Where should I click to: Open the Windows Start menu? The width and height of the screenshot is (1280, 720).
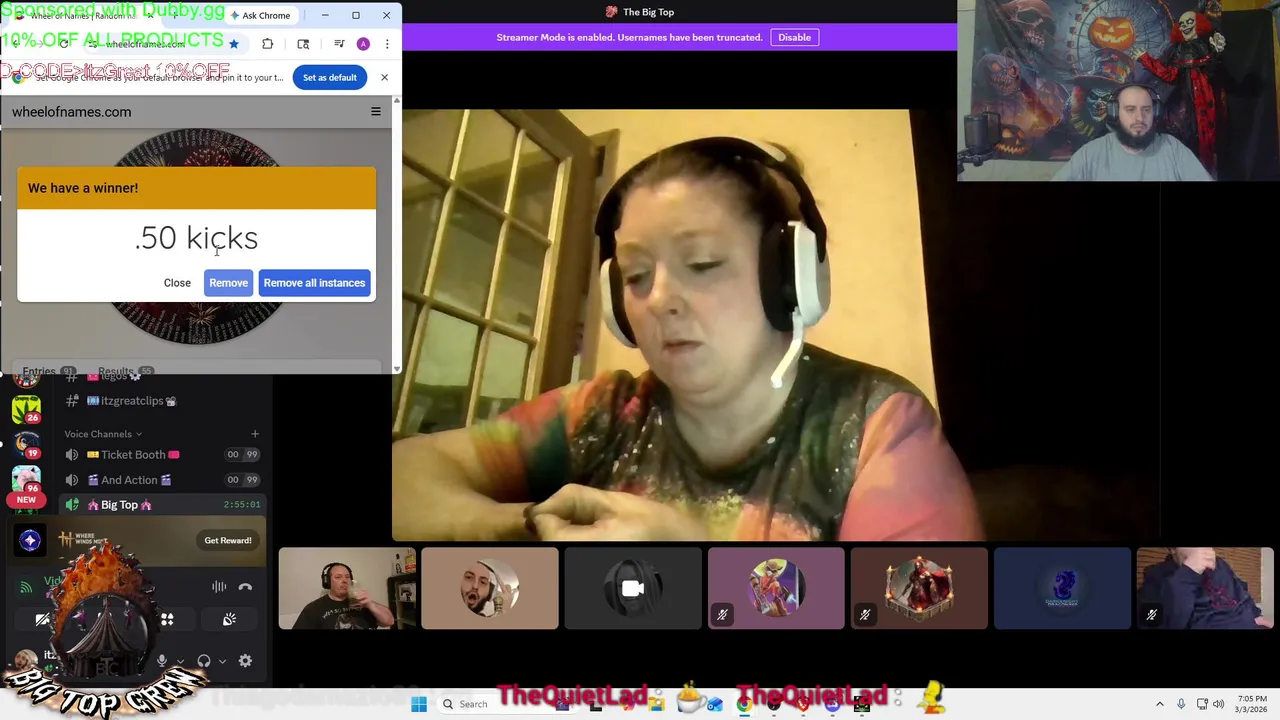(x=419, y=704)
